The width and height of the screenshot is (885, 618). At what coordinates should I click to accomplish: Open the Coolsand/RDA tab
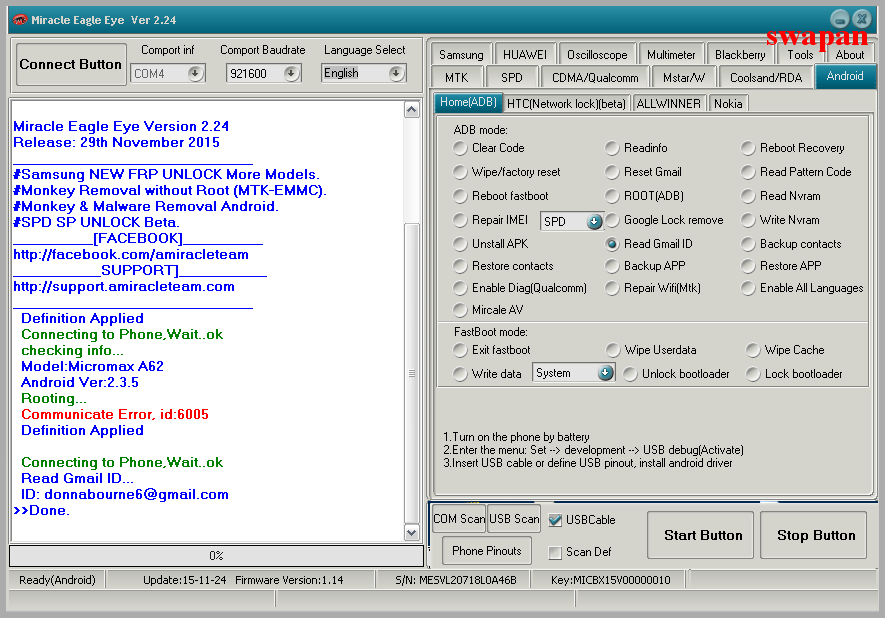(x=766, y=77)
